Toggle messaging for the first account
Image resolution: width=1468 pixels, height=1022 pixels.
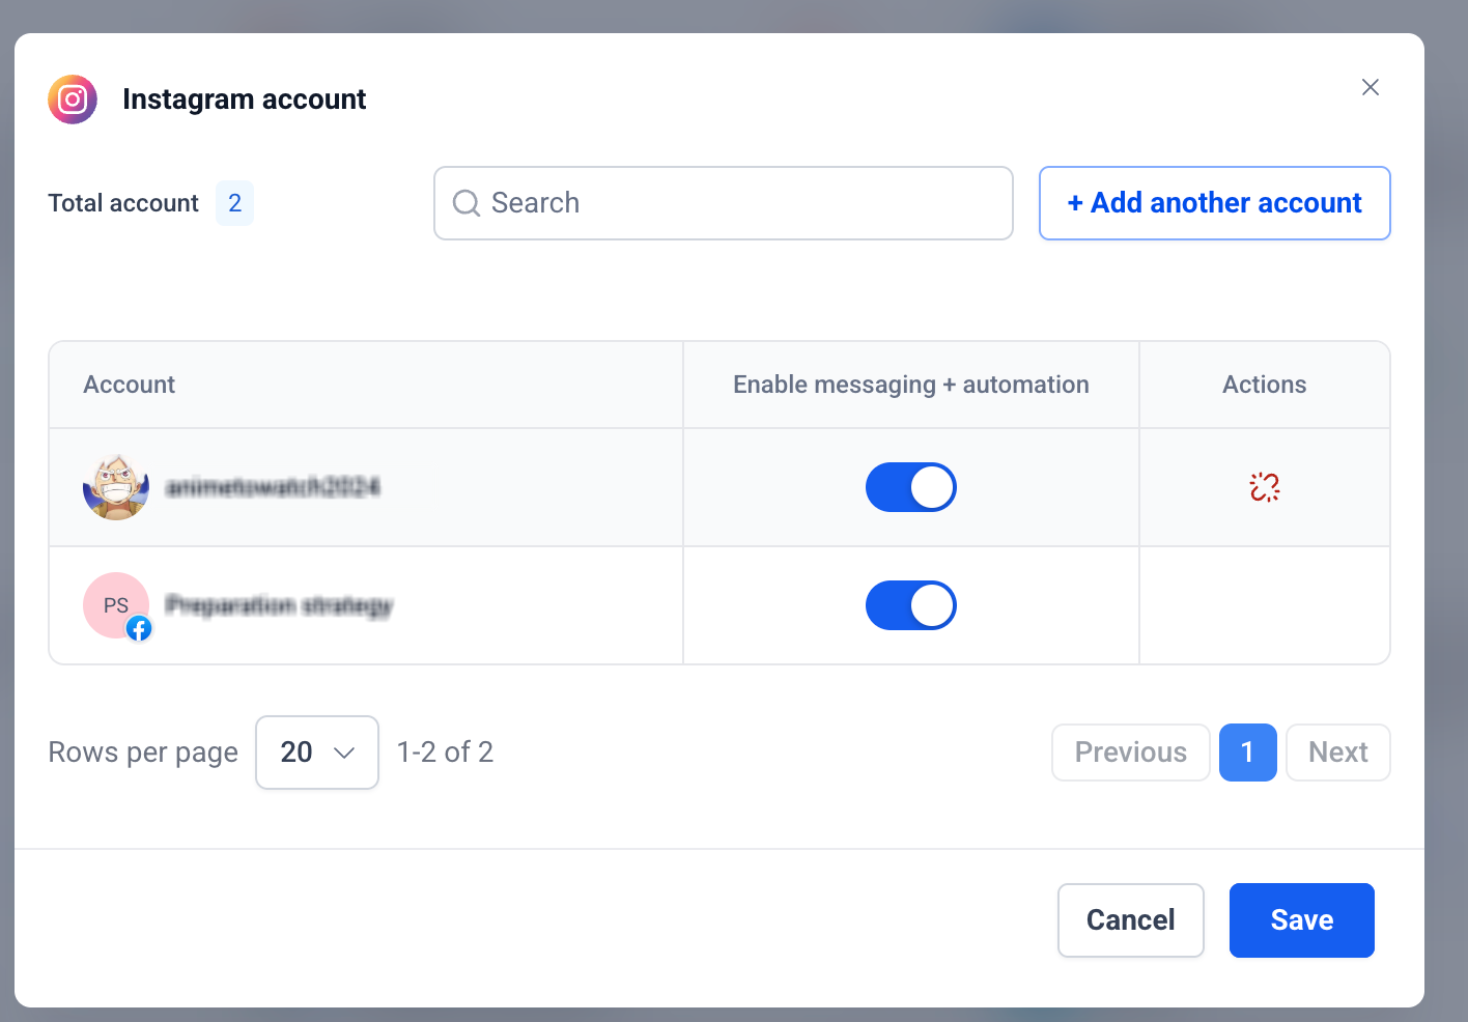(x=911, y=487)
